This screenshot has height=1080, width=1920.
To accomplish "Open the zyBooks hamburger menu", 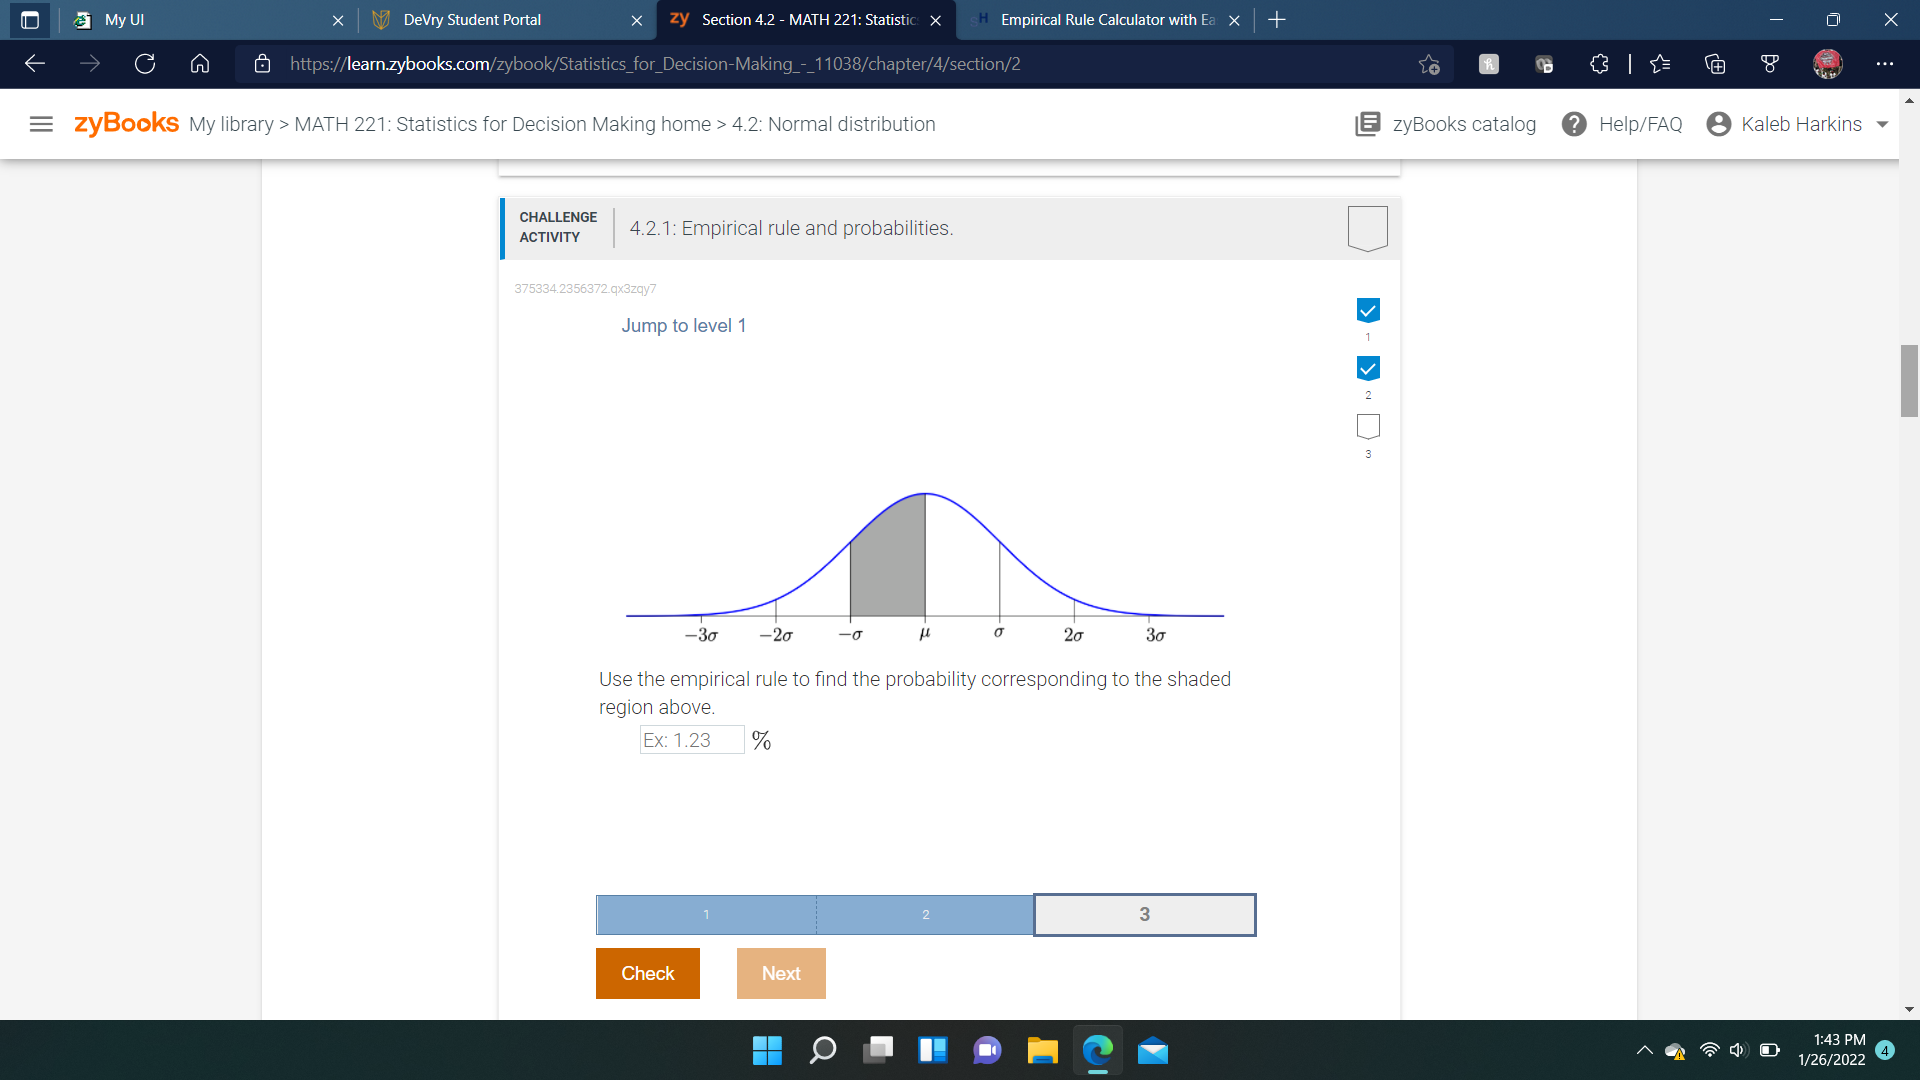I will 41,124.
